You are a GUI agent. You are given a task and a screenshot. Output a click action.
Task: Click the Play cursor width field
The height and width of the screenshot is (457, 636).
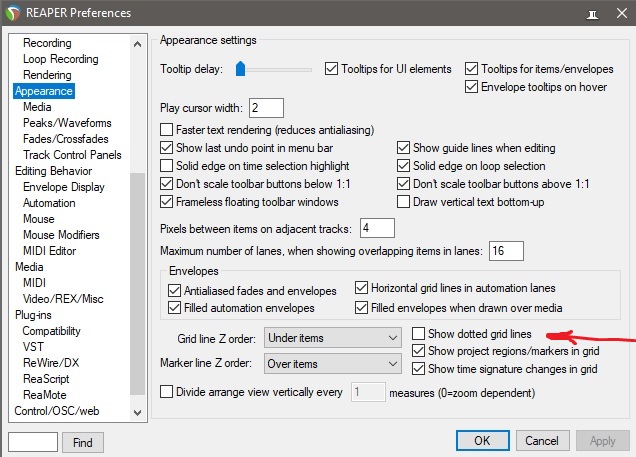click(x=266, y=108)
